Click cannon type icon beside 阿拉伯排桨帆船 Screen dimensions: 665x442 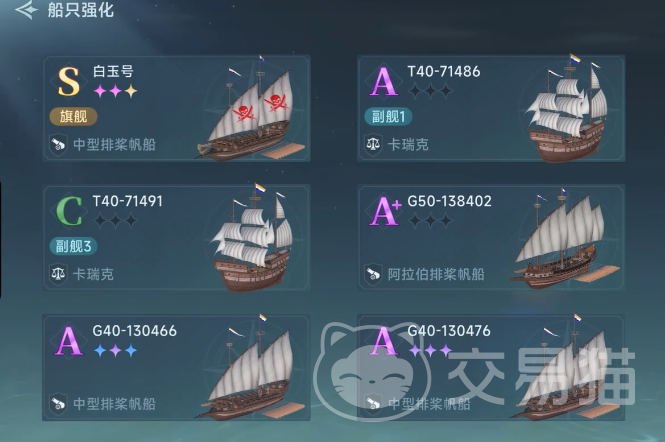371,273
